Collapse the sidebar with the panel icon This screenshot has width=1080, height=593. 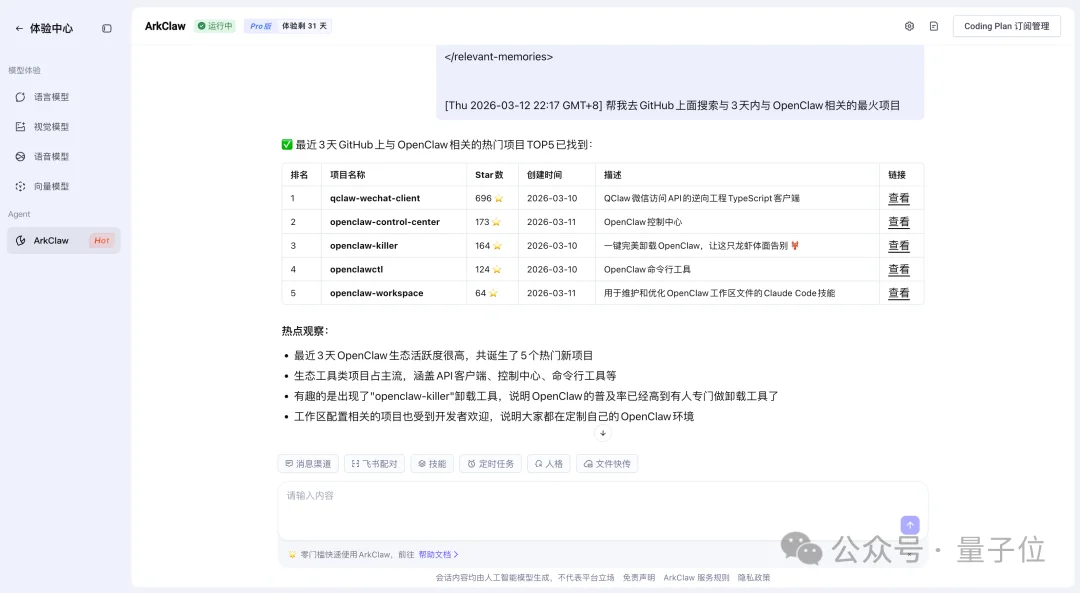tap(107, 28)
